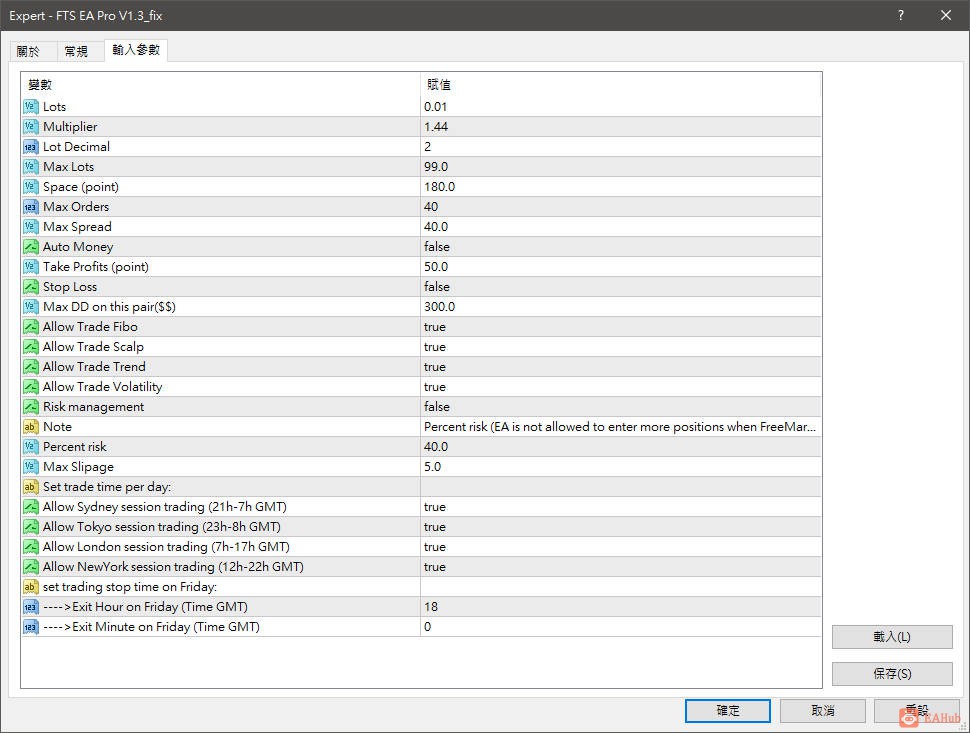Click the boolean icon beside Allow Trade Volatility
The width and height of the screenshot is (970, 733).
pos(30,387)
